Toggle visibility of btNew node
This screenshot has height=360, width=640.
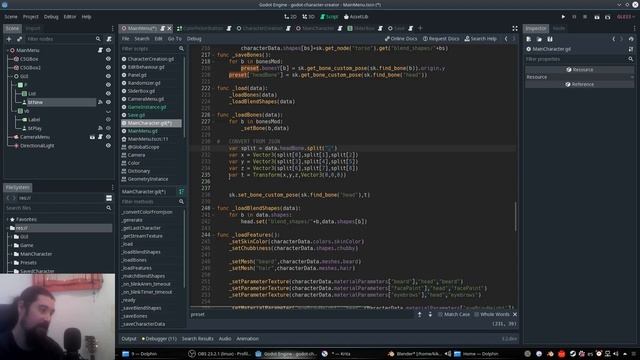click(108, 102)
